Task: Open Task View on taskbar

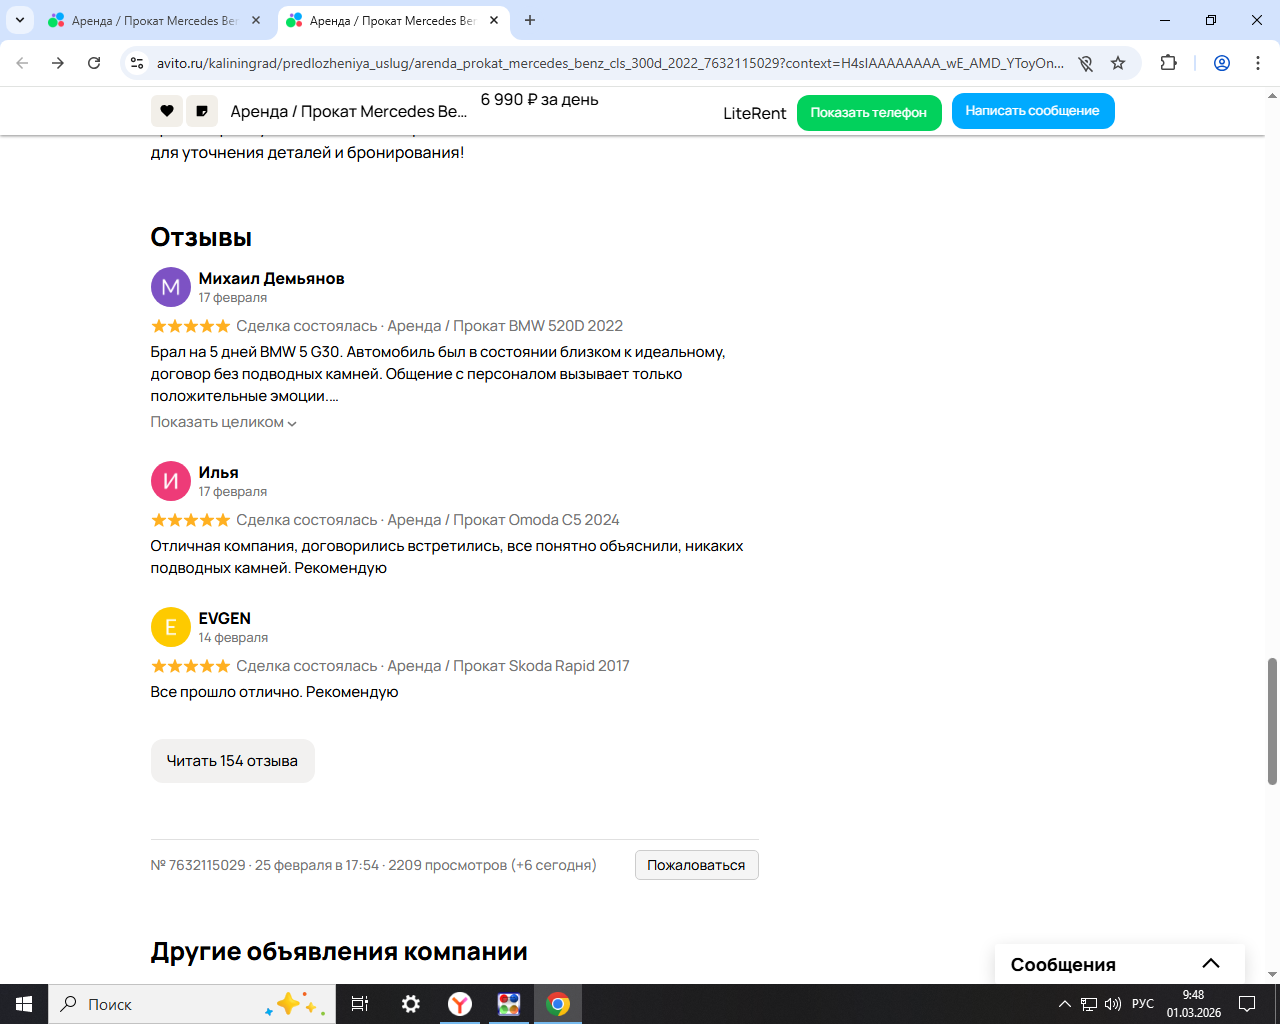Action: tap(360, 1004)
